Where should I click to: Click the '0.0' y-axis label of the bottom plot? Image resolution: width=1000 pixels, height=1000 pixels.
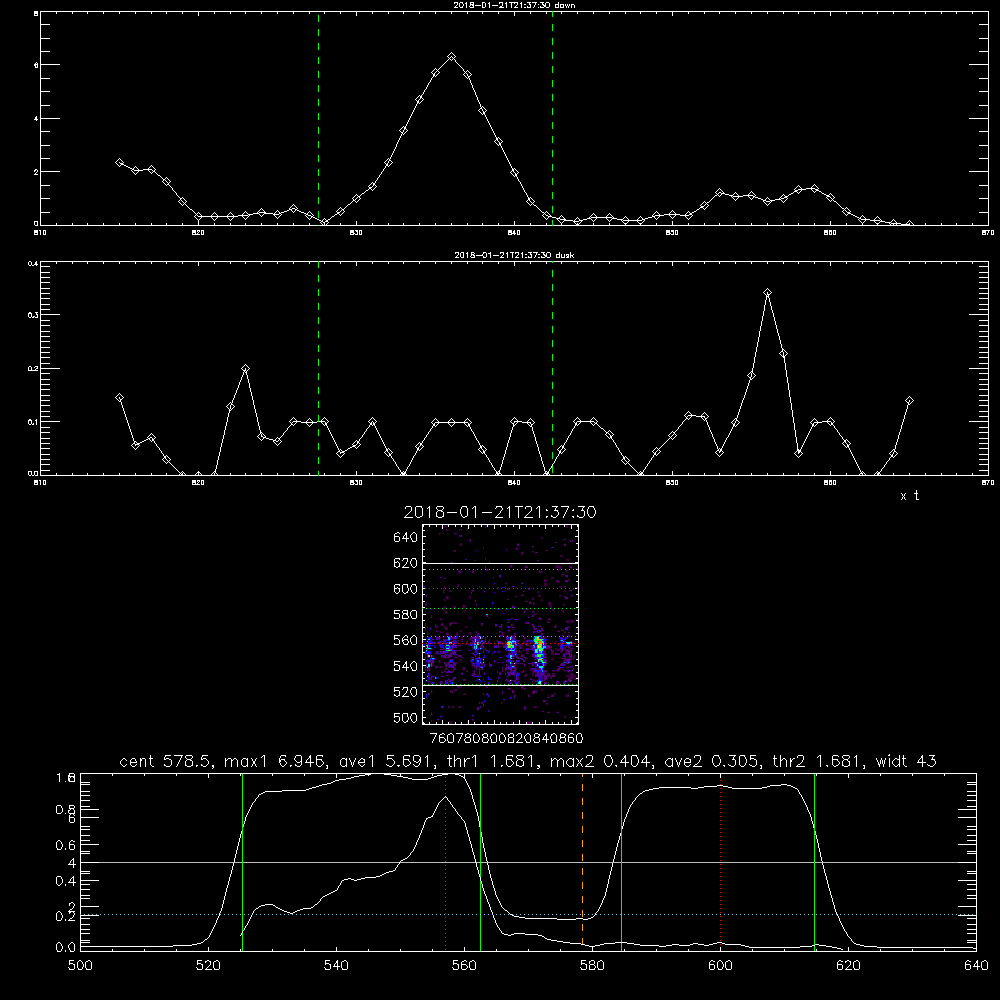66,948
